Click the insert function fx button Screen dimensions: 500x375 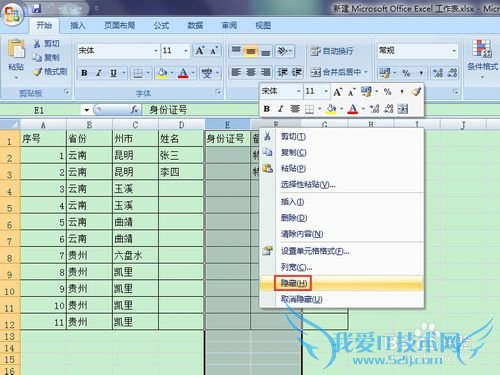pos(134,109)
